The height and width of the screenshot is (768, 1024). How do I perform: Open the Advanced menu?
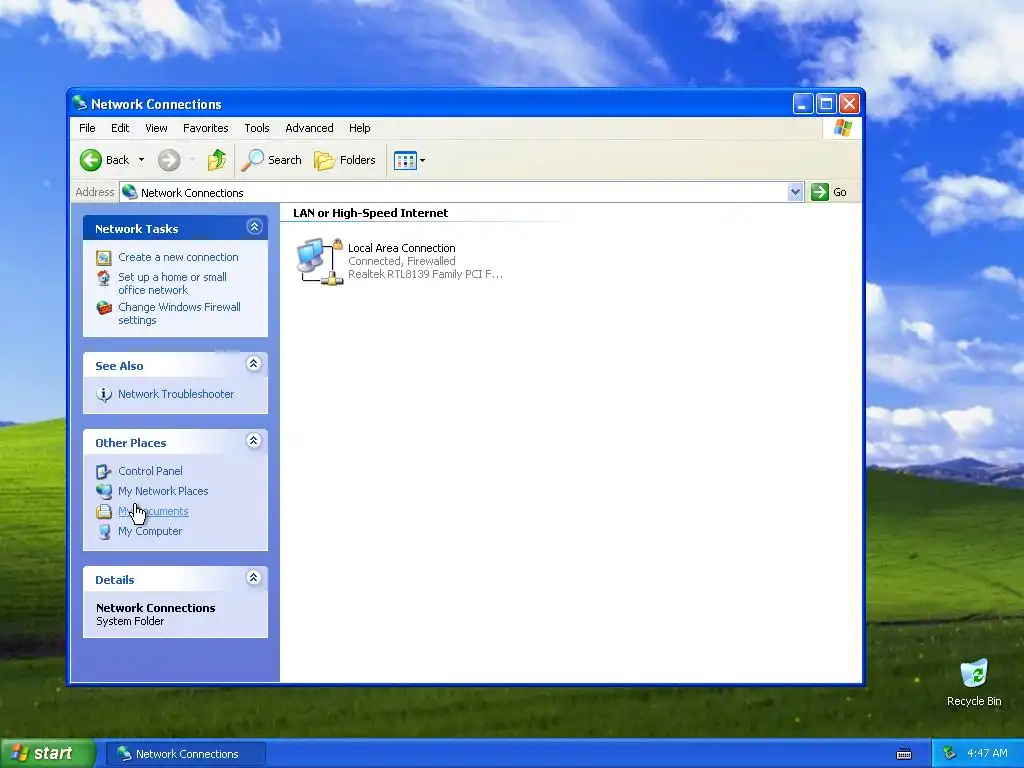pos(309,128)
